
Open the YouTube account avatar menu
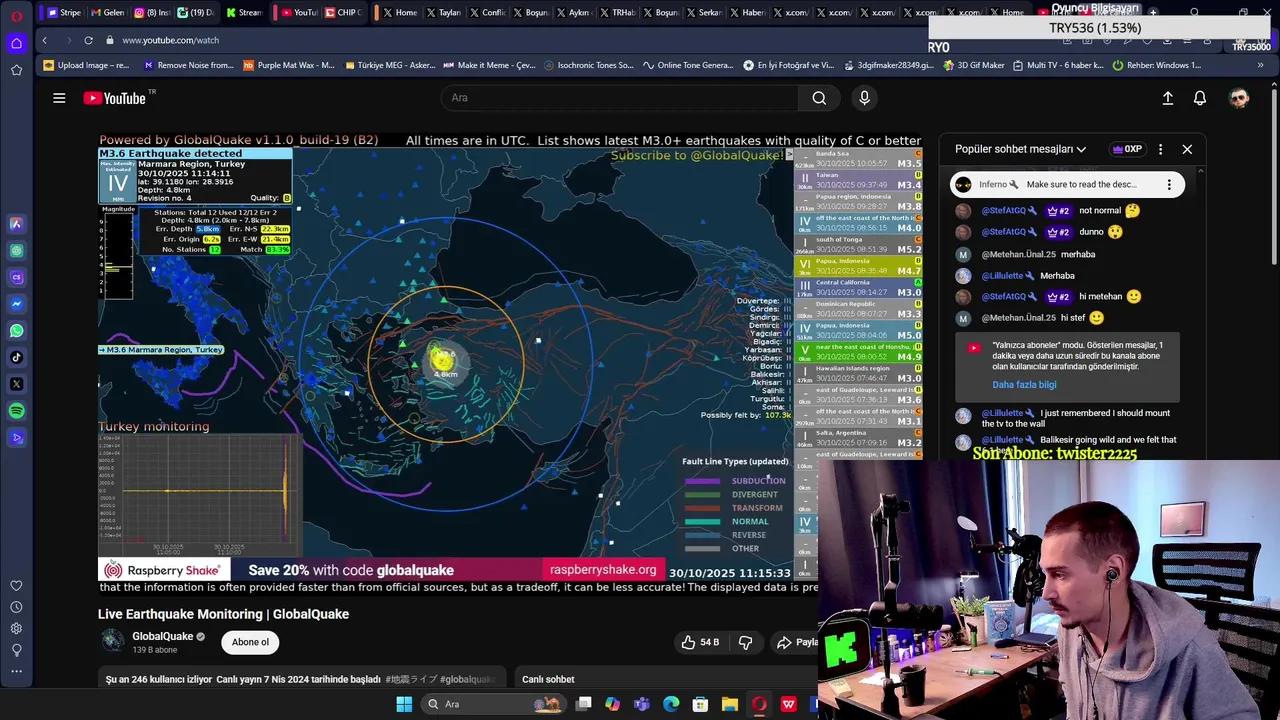point(1239,98)
